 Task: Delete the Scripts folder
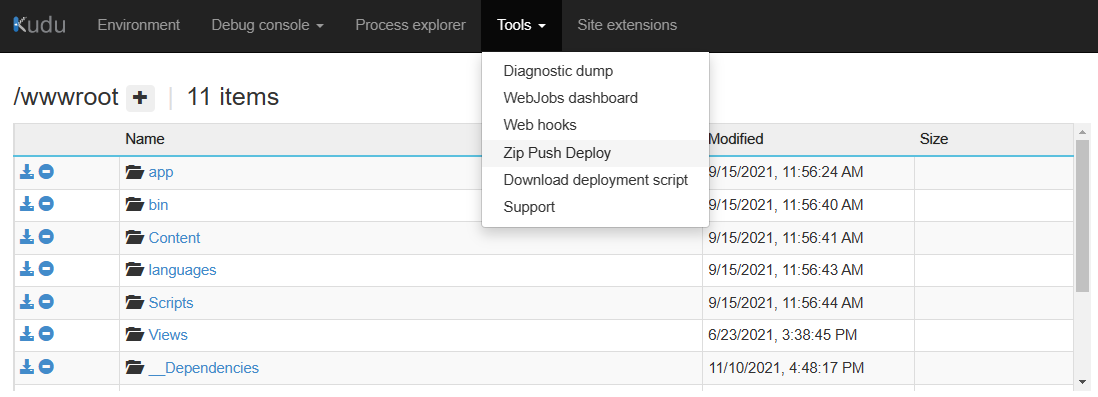pos(46,302)
